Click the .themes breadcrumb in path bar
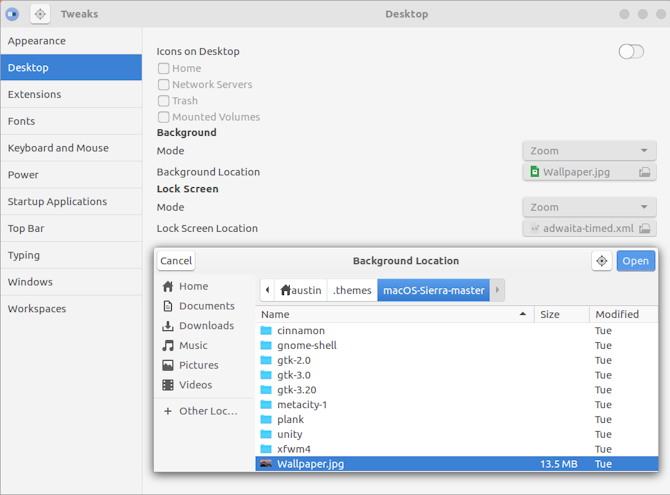670x495 pixels. pyautogui.click(x=352, y=290)
